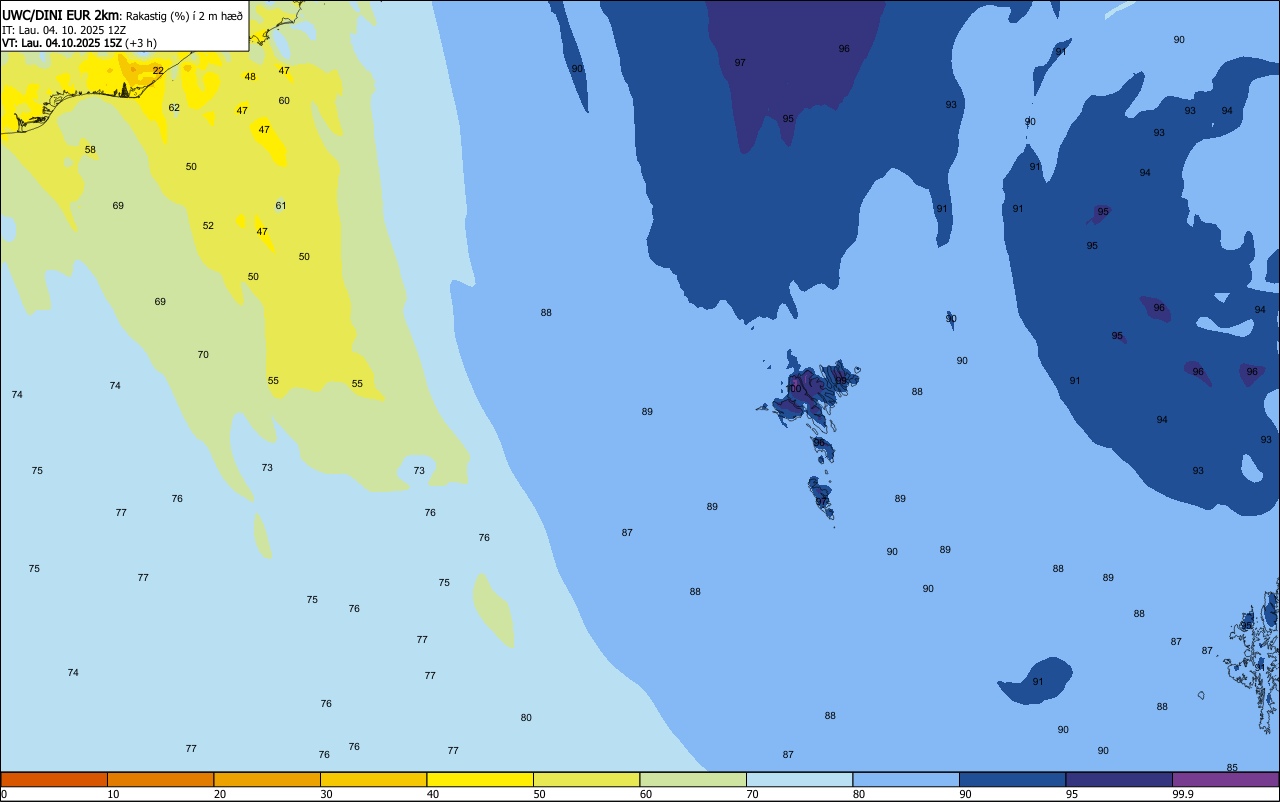Select the purple above-99.9 legend swatch
The image size is (1280, 802).
click(1226, 779)
